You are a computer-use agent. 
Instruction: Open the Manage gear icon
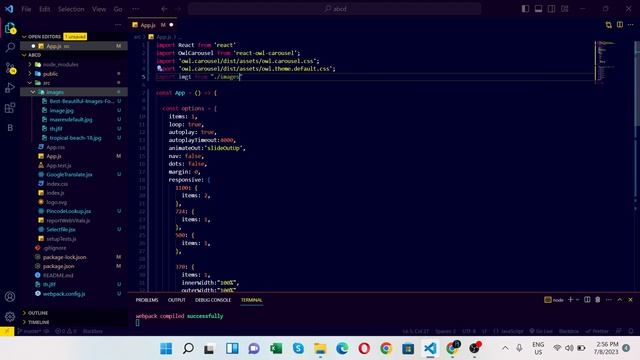10,316
